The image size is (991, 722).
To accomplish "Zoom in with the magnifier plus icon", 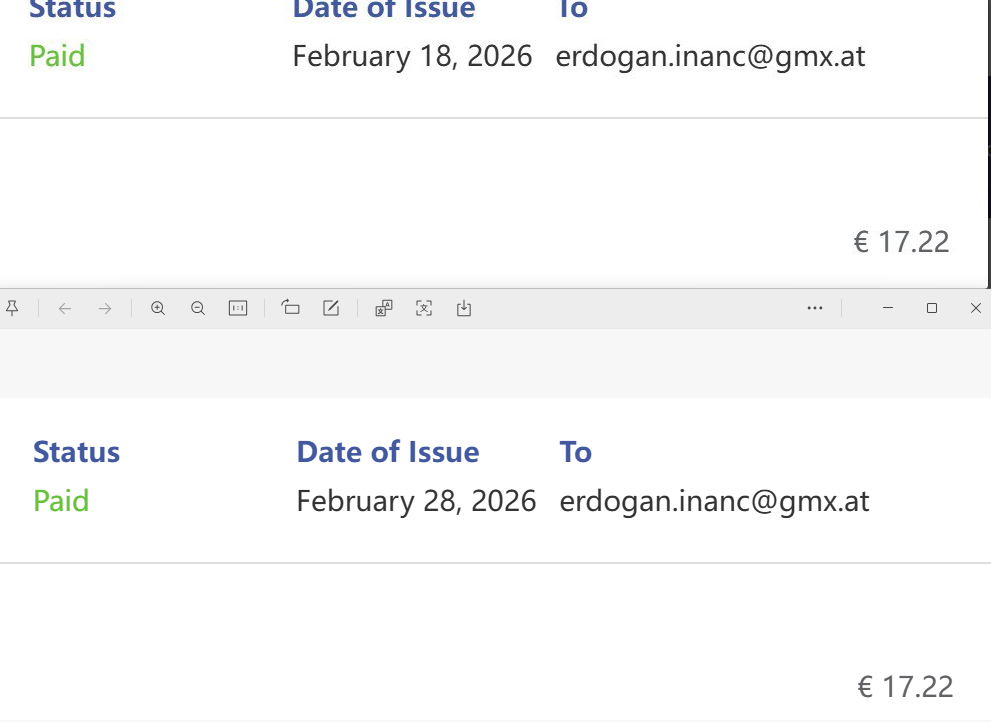I will (x=158, y=309).
